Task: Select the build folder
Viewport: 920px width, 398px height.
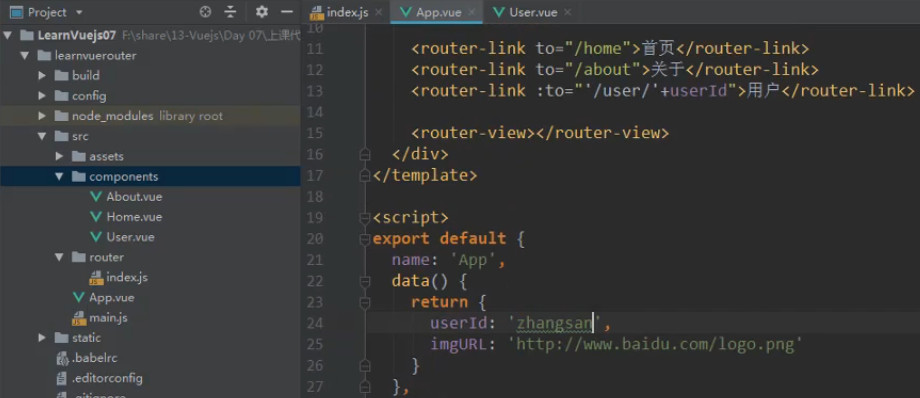Action: pyautogui.click(x=85, y=76)
